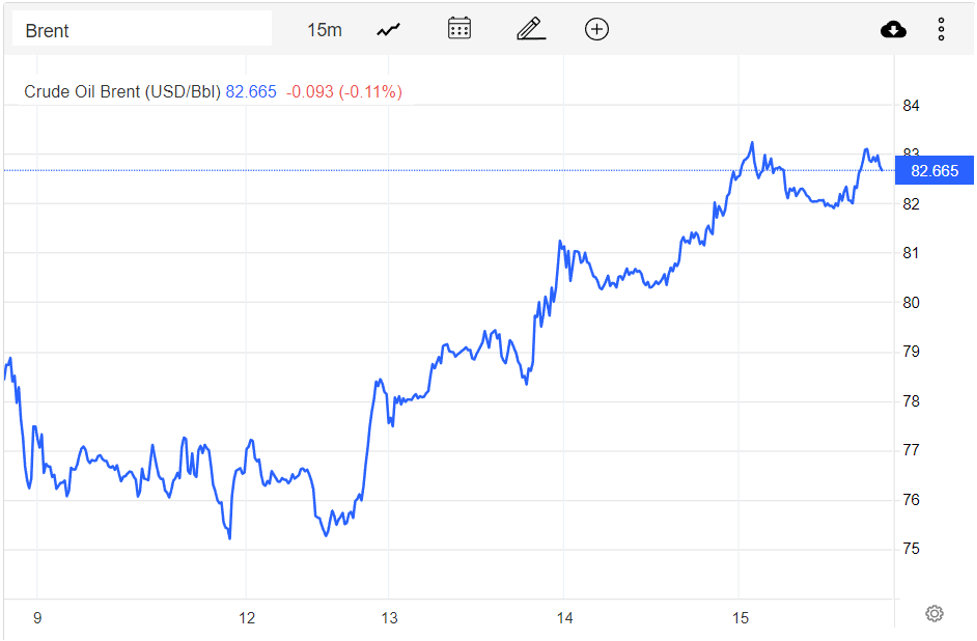Open the export options via download icon
Screen dimensions: 977x641
[x=892, y=28]
